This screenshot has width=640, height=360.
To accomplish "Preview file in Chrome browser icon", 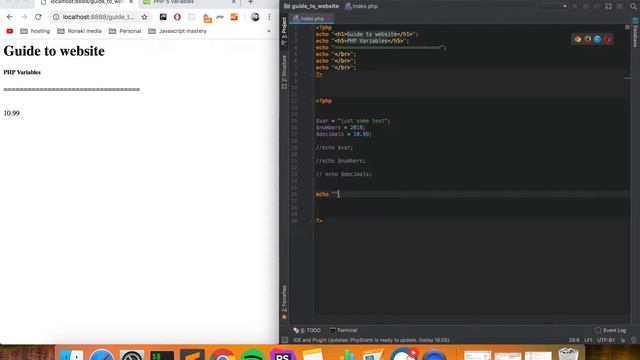I will click(x=578, y=39).
